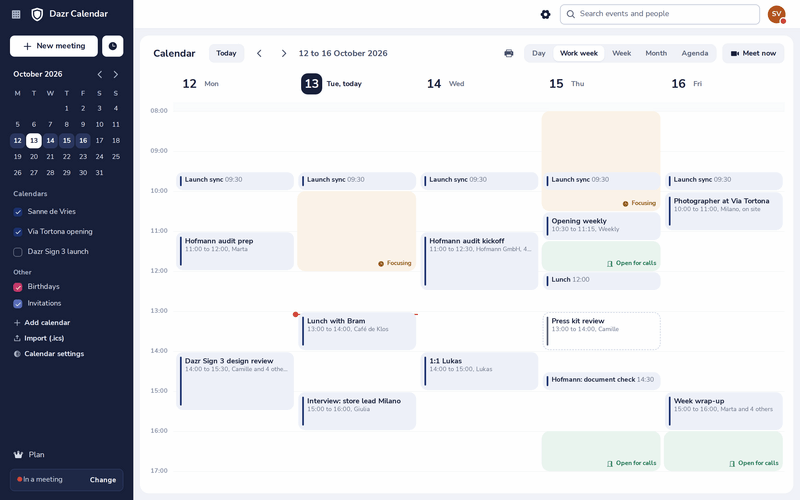The height and width of the screenshot is (500, 800).
Task: Click the 16 Fri day header
Action: pyautogui.click(x=687, y=84)
